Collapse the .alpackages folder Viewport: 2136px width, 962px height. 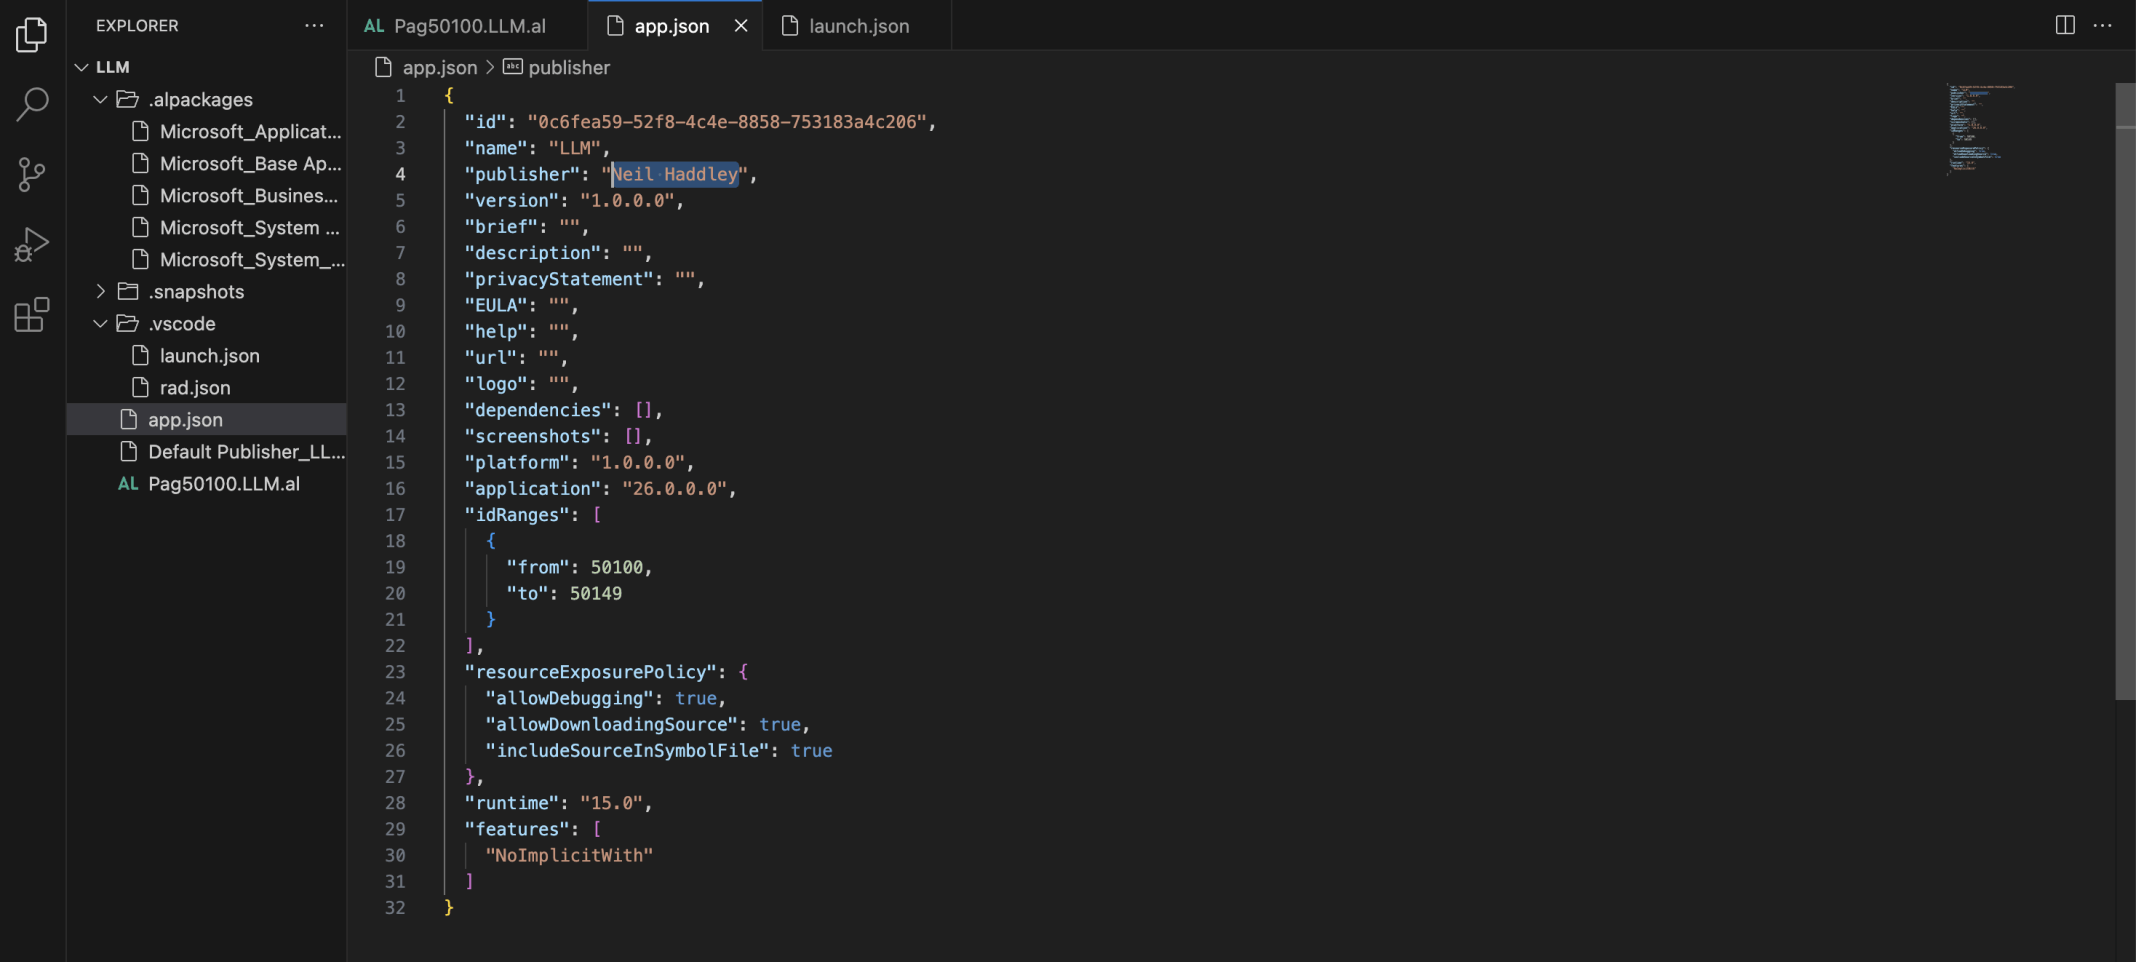click(101, 100)
